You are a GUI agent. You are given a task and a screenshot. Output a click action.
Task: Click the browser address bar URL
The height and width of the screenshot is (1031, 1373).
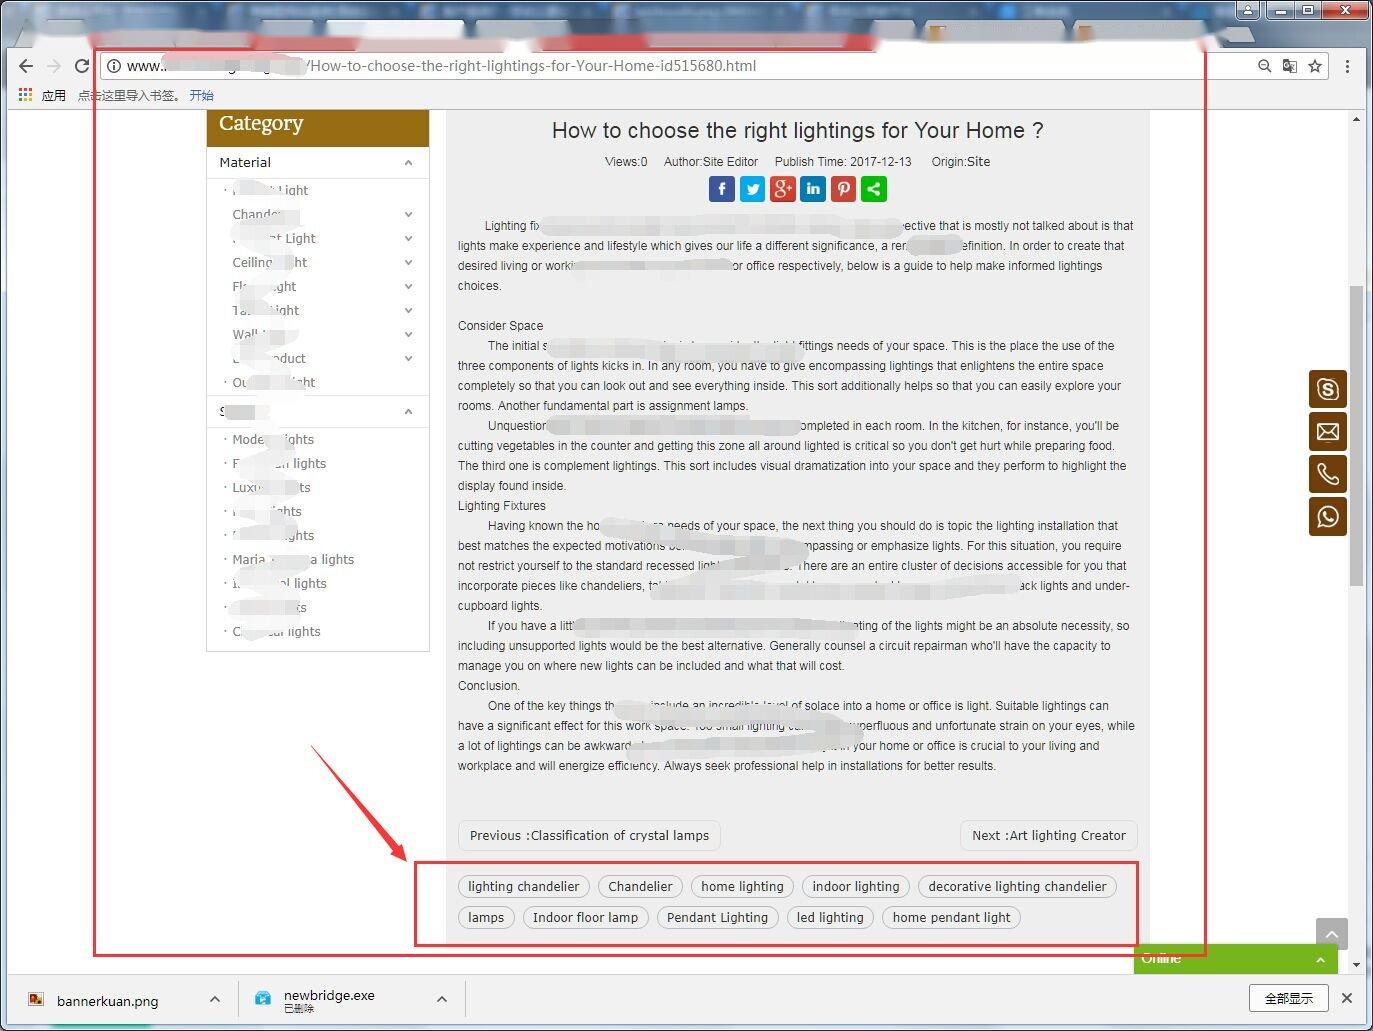point(530,66)
